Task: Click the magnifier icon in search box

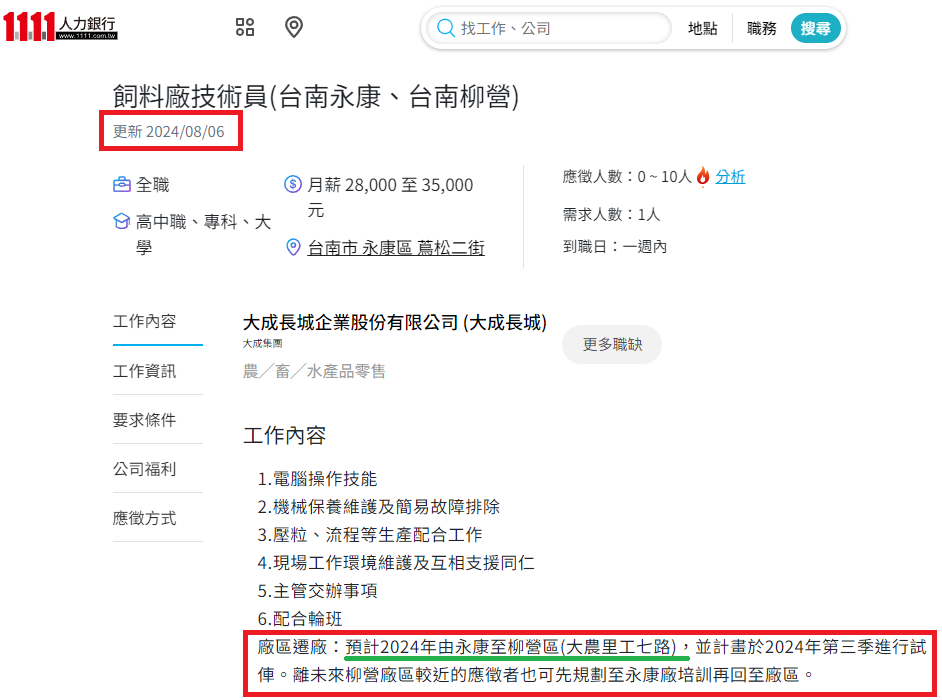Action: (x=445, y=28)
